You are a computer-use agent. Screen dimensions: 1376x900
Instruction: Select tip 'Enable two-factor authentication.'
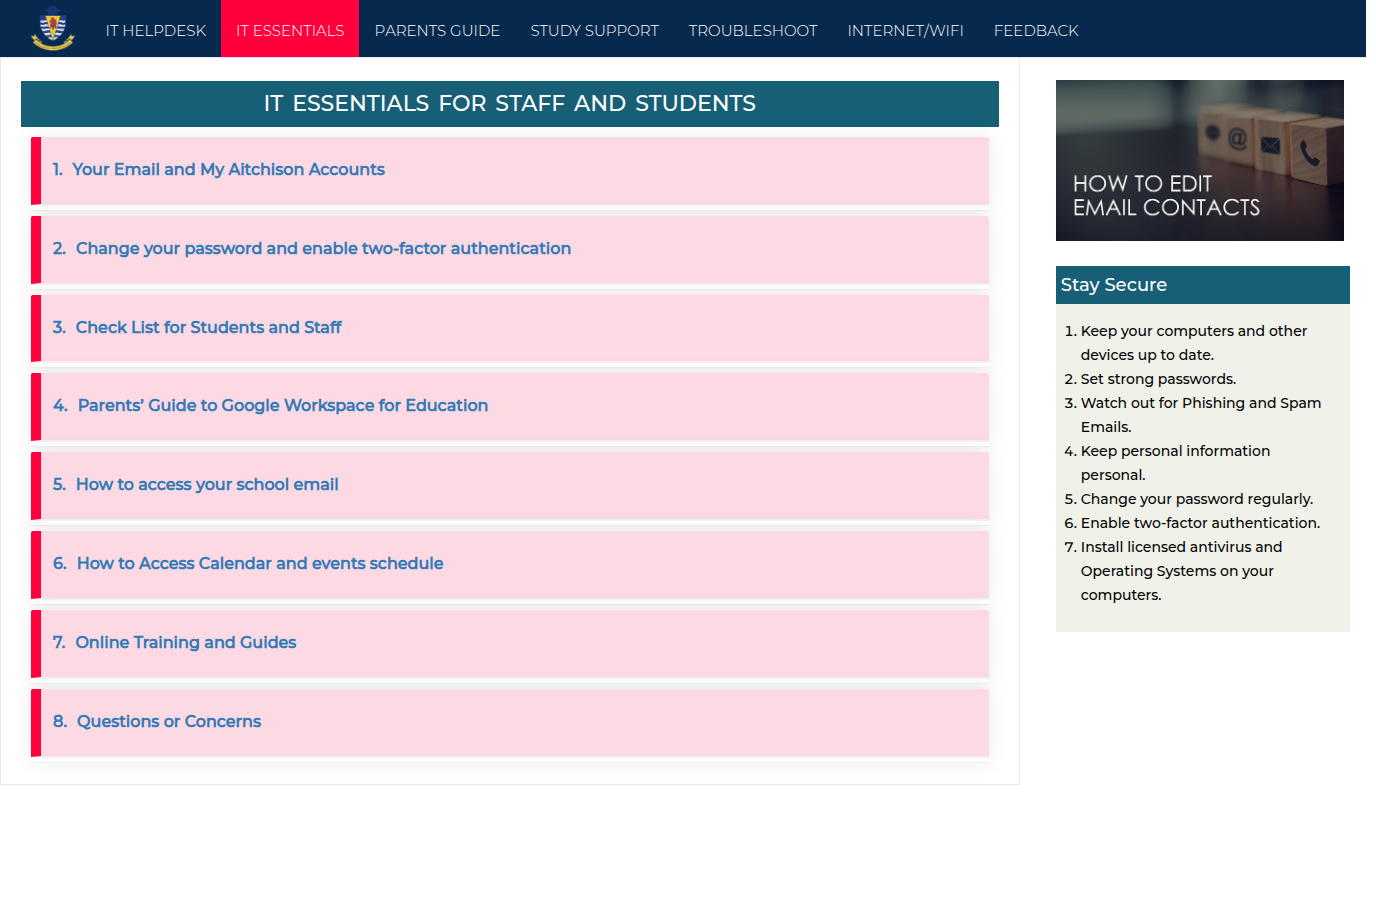[x=1200, y=523]
